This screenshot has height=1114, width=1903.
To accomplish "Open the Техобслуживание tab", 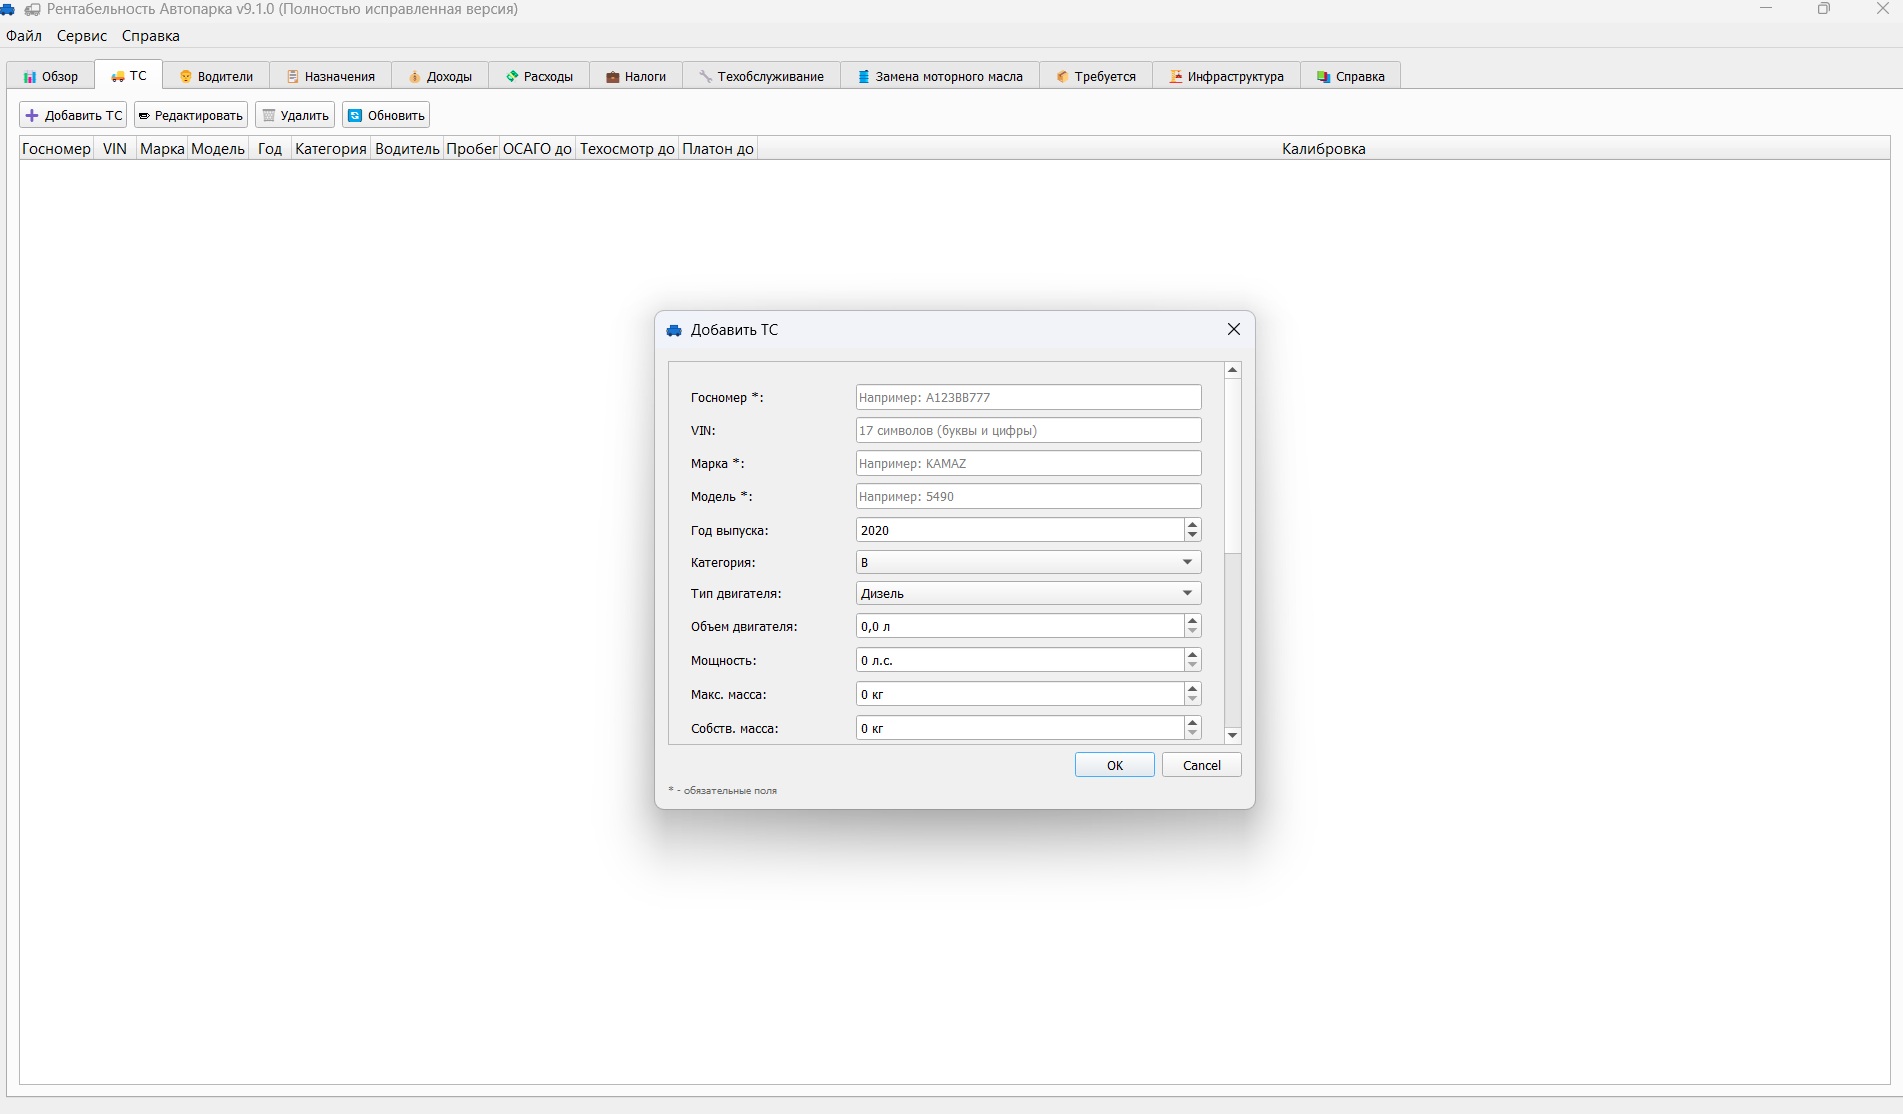I will [x=762, y=76].
